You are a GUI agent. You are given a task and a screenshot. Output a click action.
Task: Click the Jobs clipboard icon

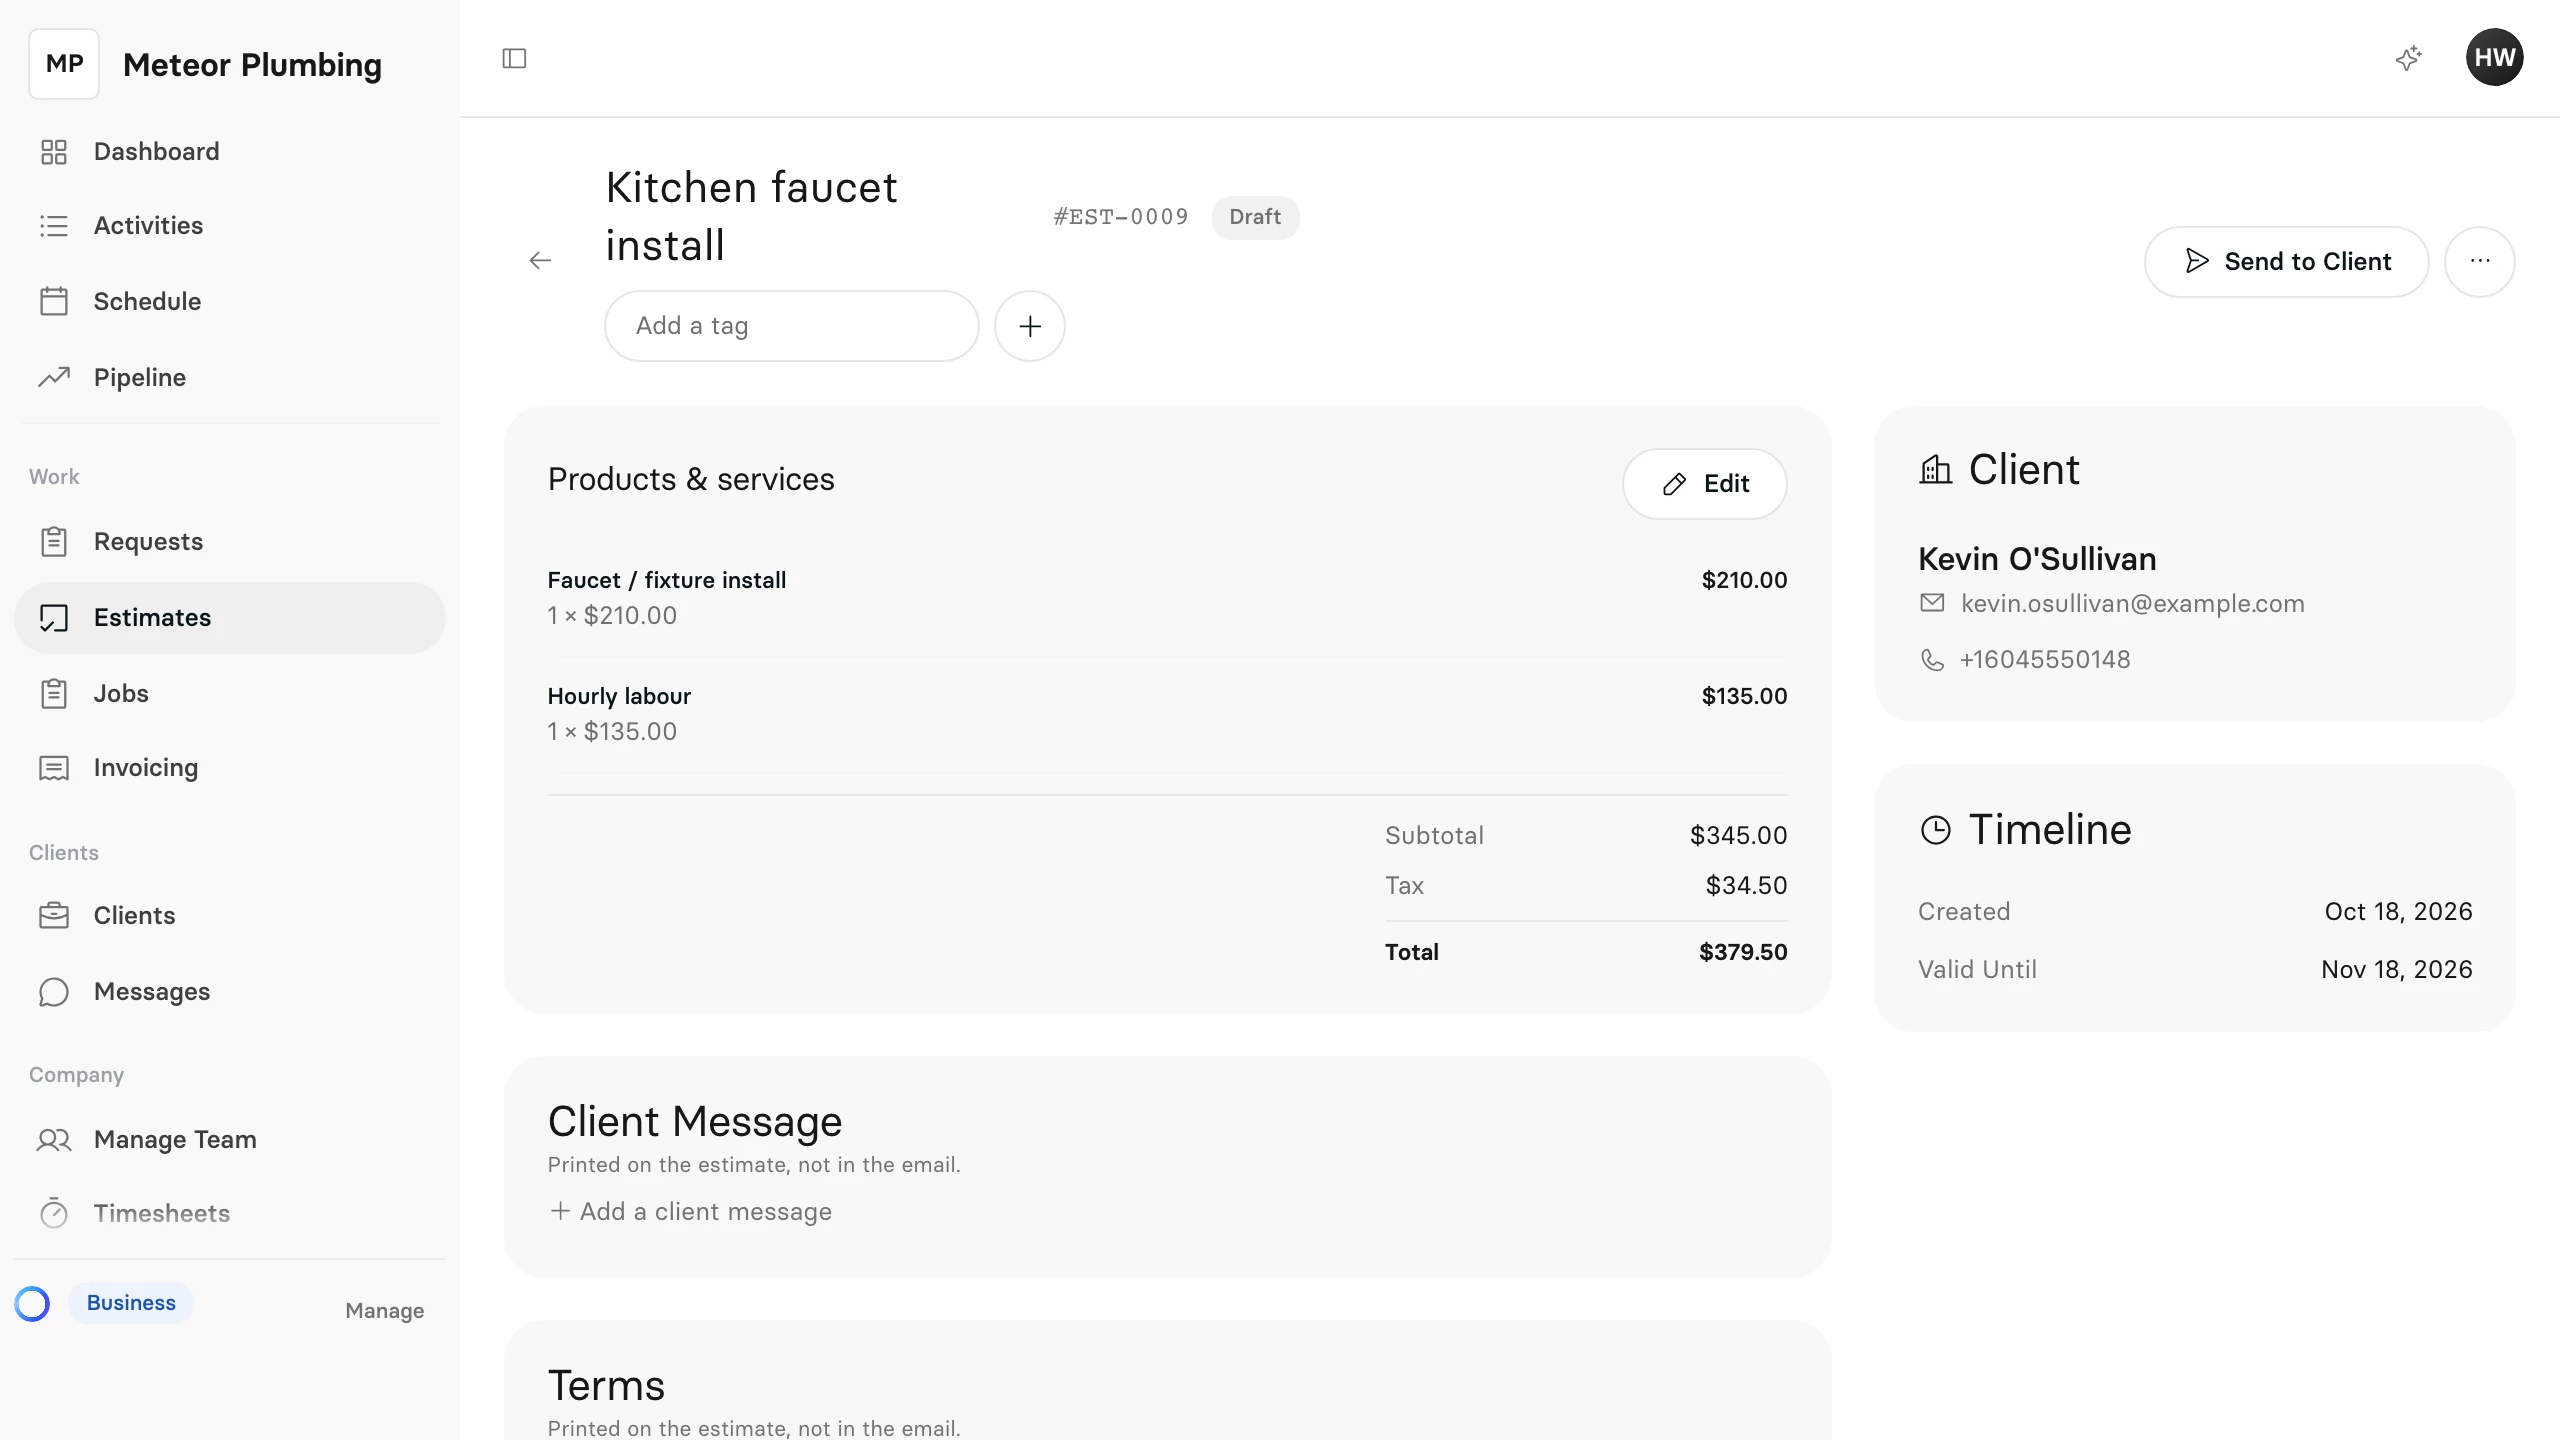53,693
